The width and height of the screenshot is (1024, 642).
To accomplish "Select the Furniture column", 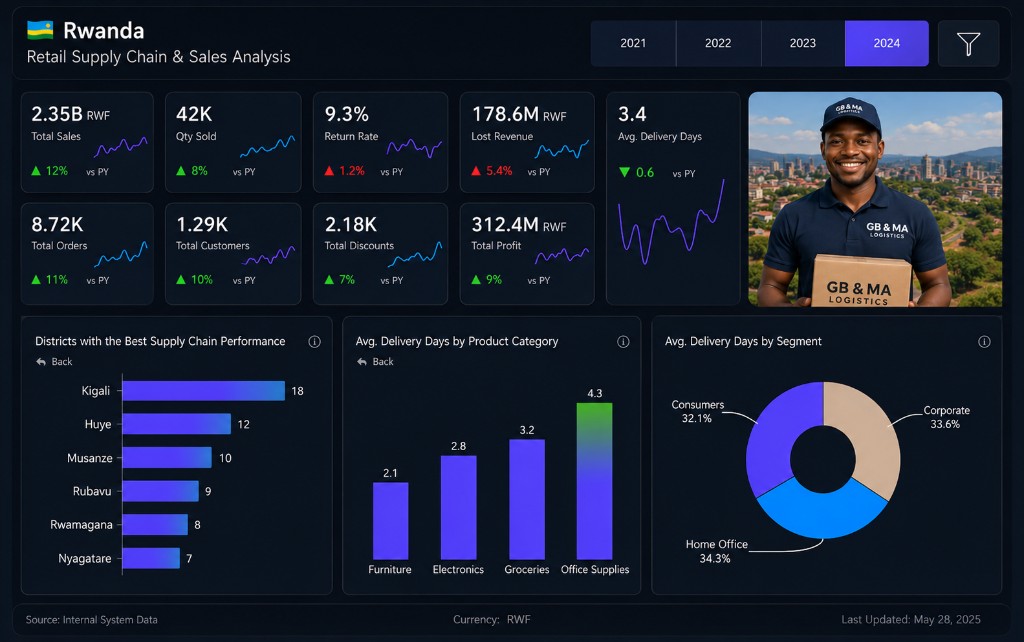I will pos(391,521).
